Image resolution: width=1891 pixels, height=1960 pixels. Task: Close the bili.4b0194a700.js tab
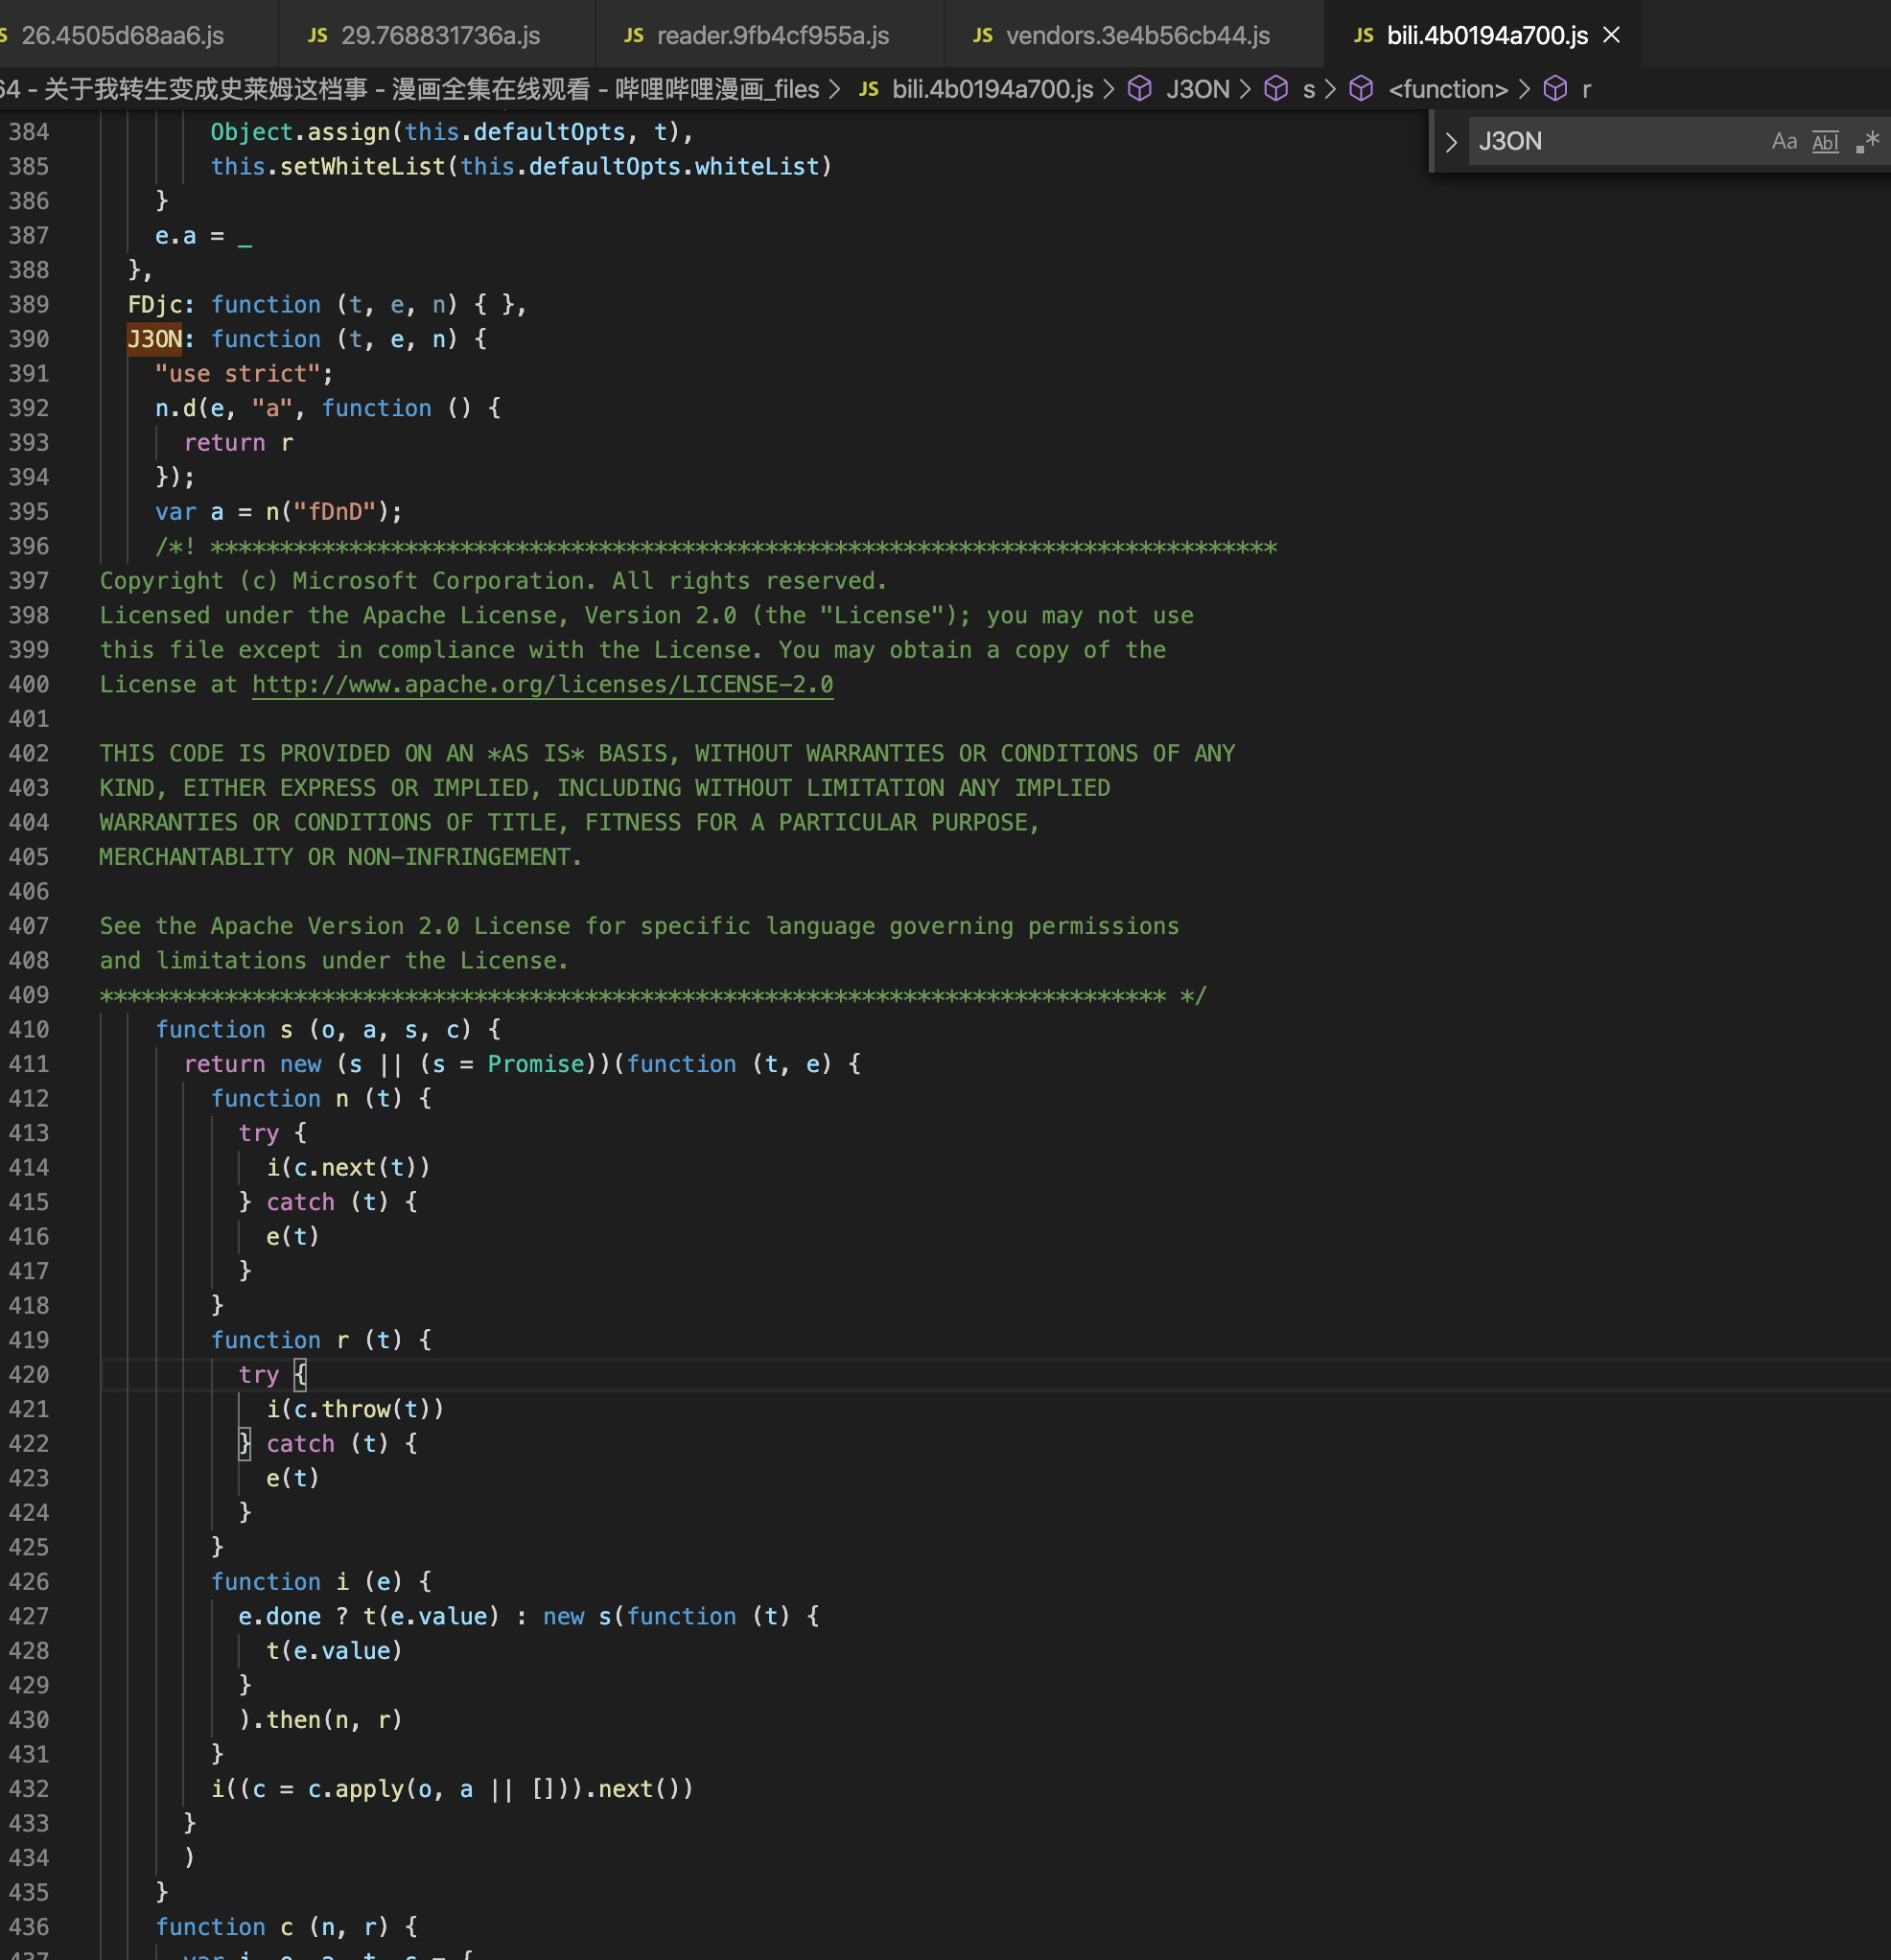tap(1611, 35)
